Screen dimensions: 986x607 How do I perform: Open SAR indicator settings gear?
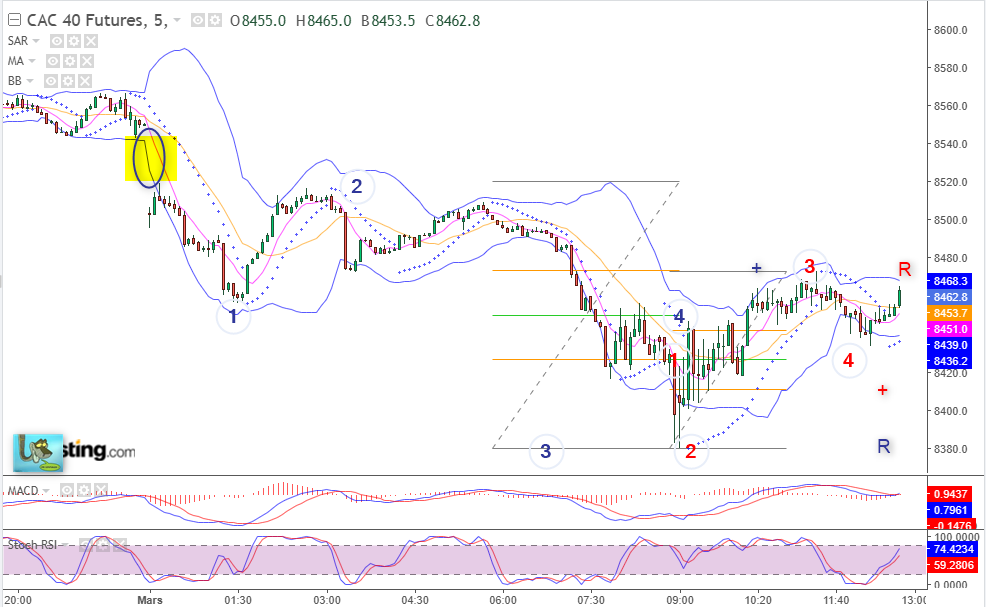[x=74, y=41]
